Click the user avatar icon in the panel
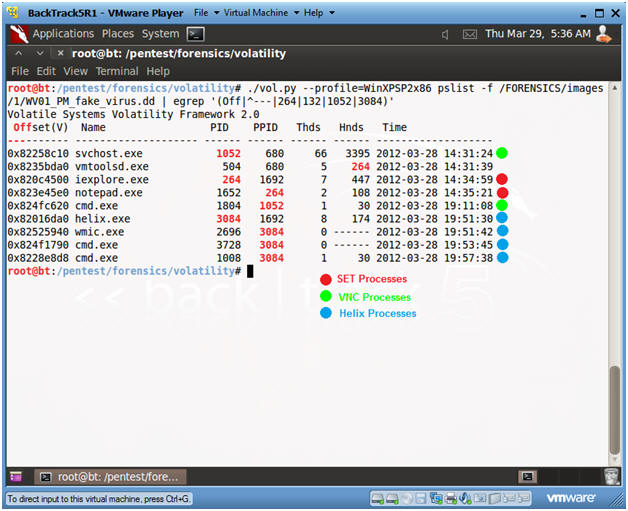 click(x=604, y=34)
